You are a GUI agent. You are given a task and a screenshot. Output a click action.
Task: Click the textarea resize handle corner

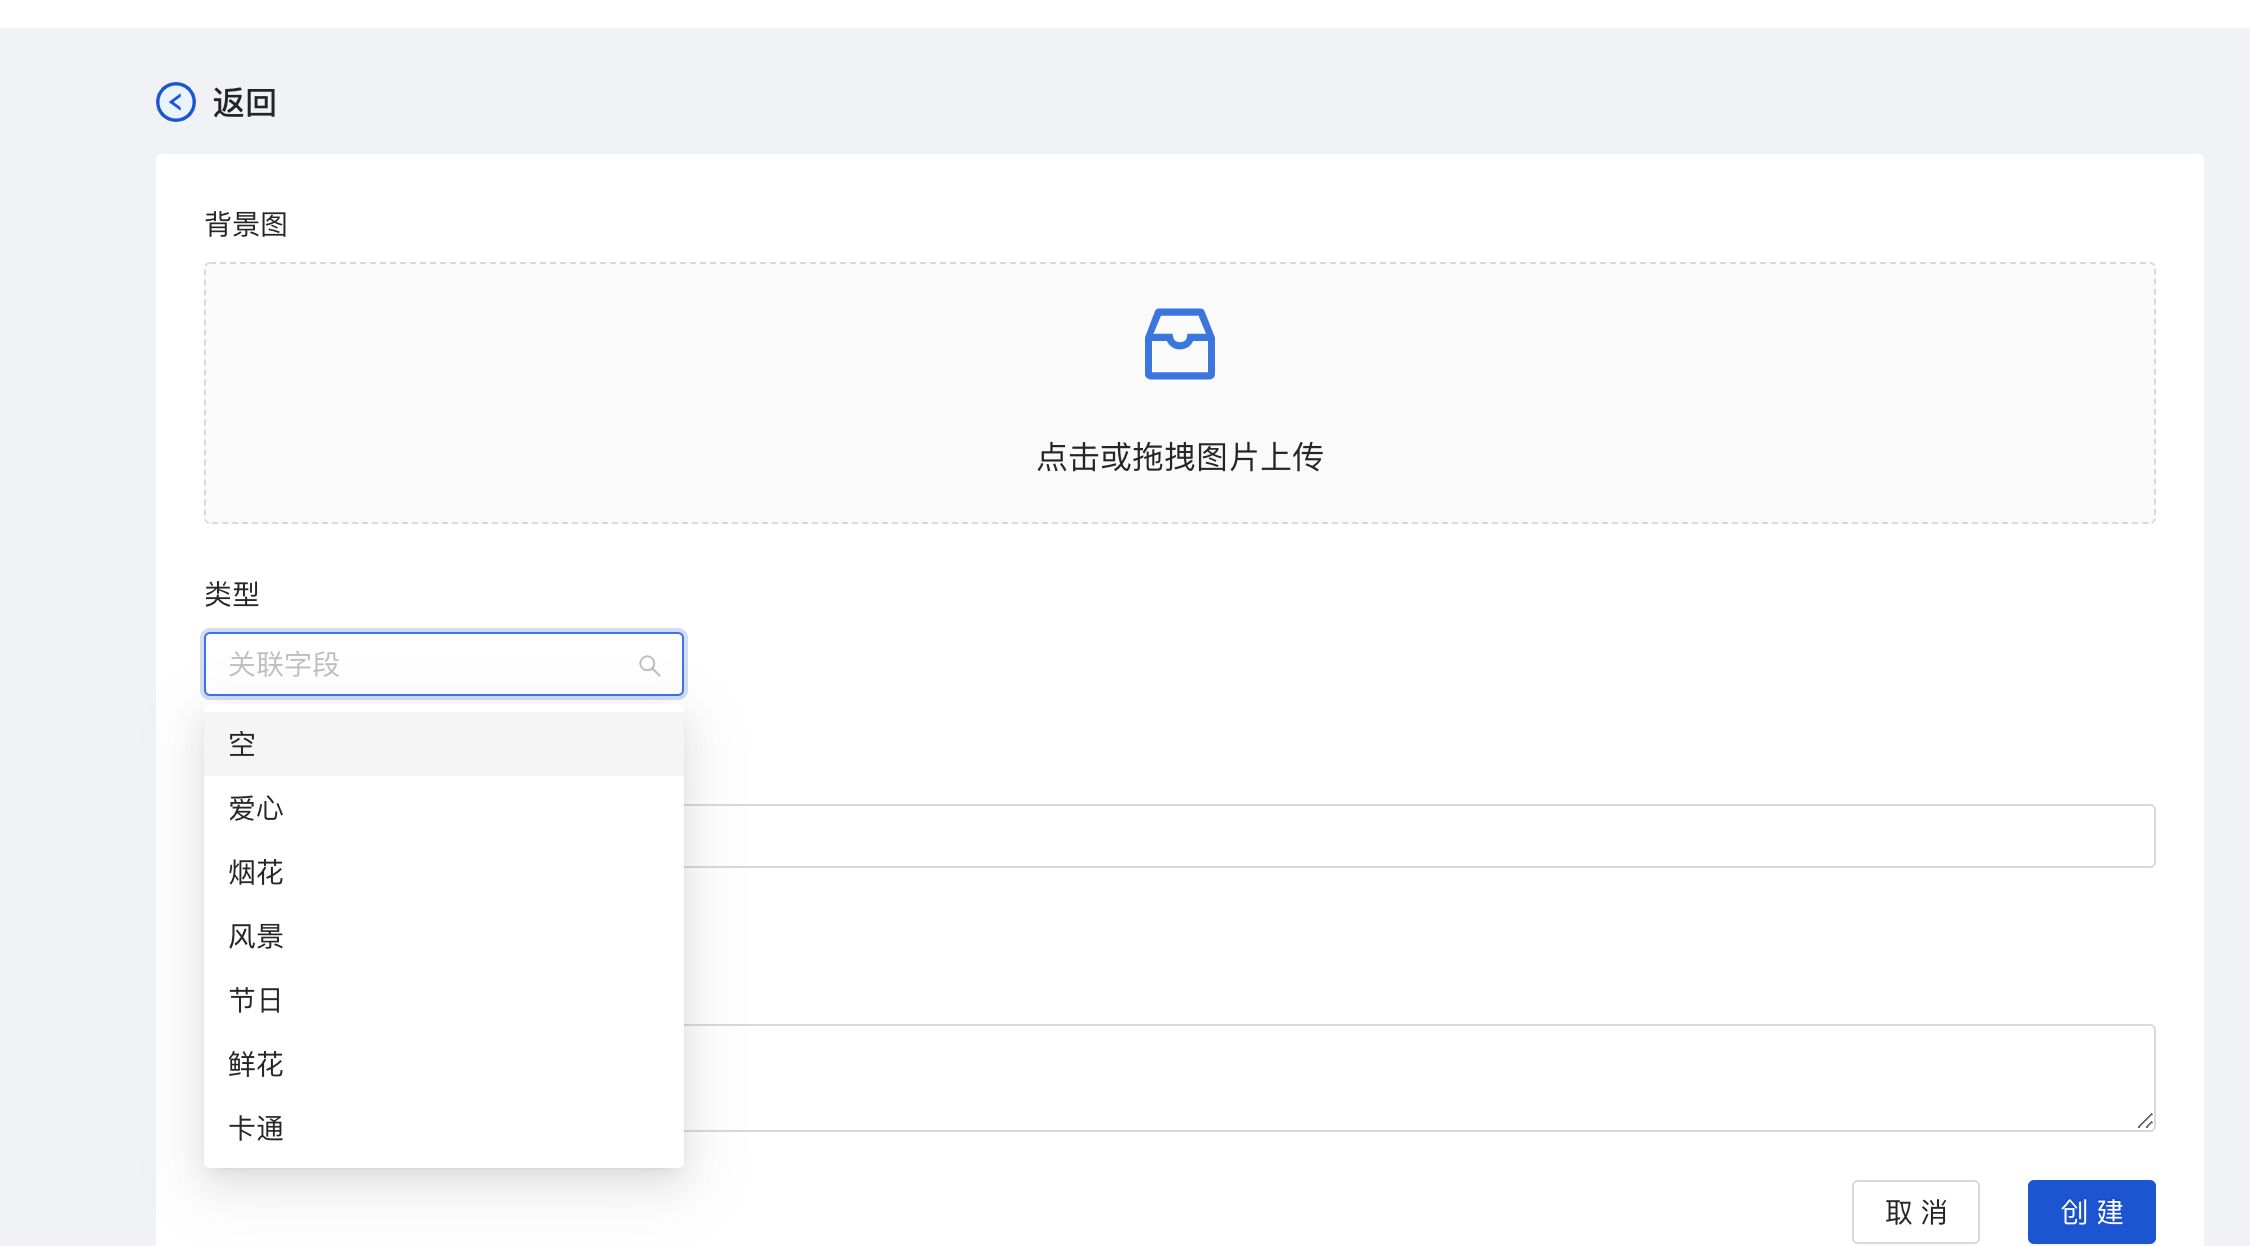click(x=2145, y=1121)
